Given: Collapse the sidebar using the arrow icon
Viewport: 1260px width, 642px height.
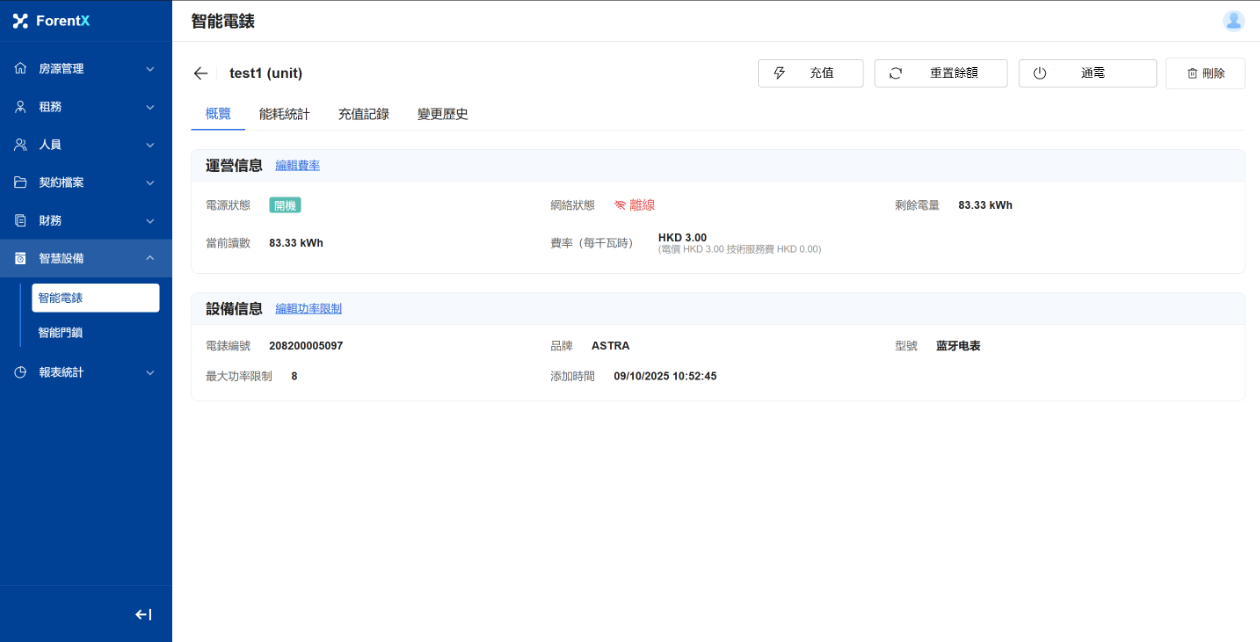Looking at the screenshot, I should (143, 615).
